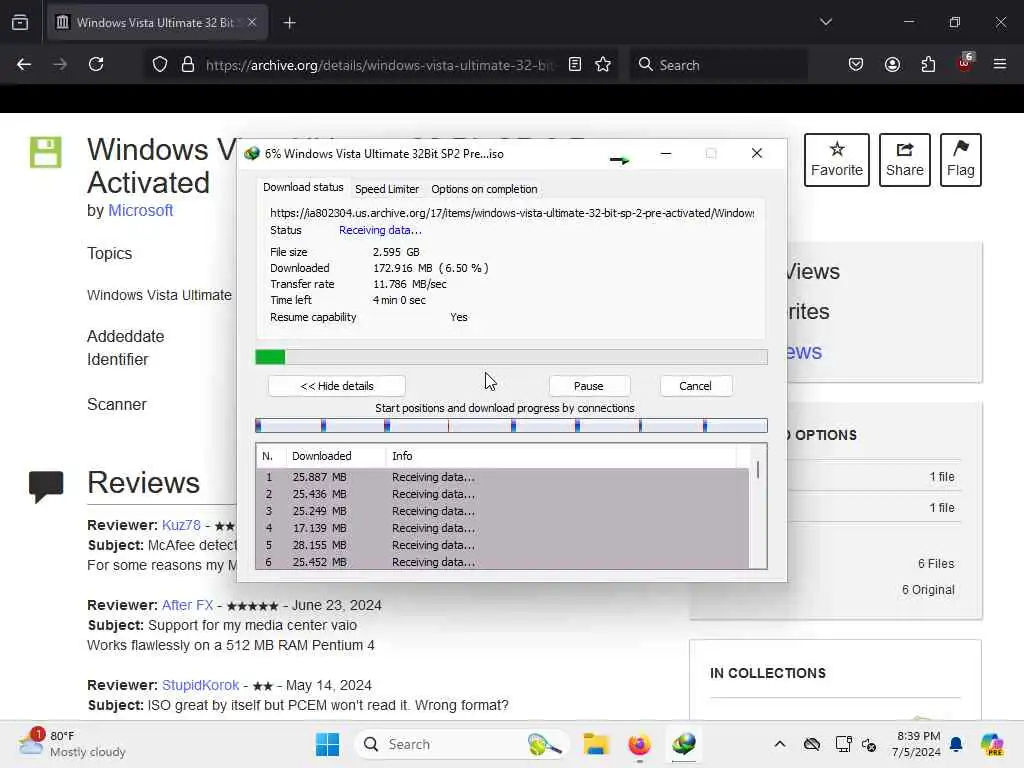The height and width of the screenshot is (768, 1024).
Task: Click the taskbar Search box
Action: point(462,744)
